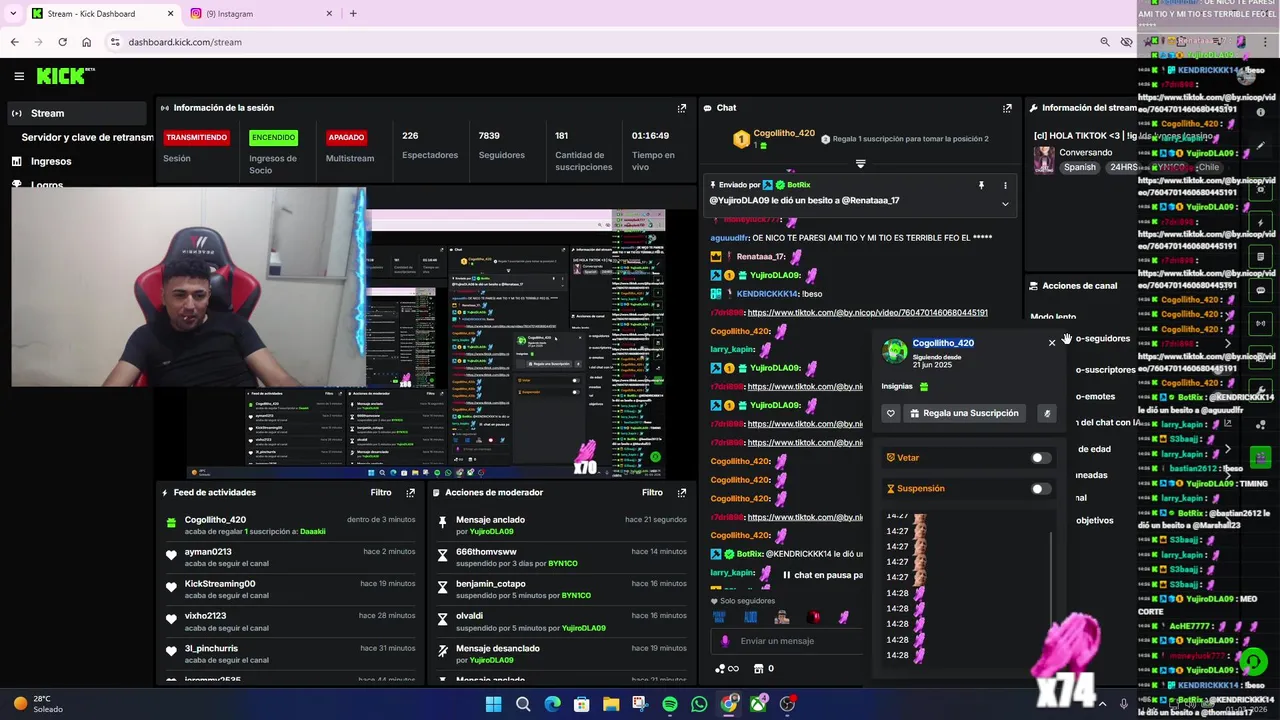The height and width of the screenshot is (720, 1280).
Task: Click the stream category thumbnail
Action: (x=1044, y=160)
